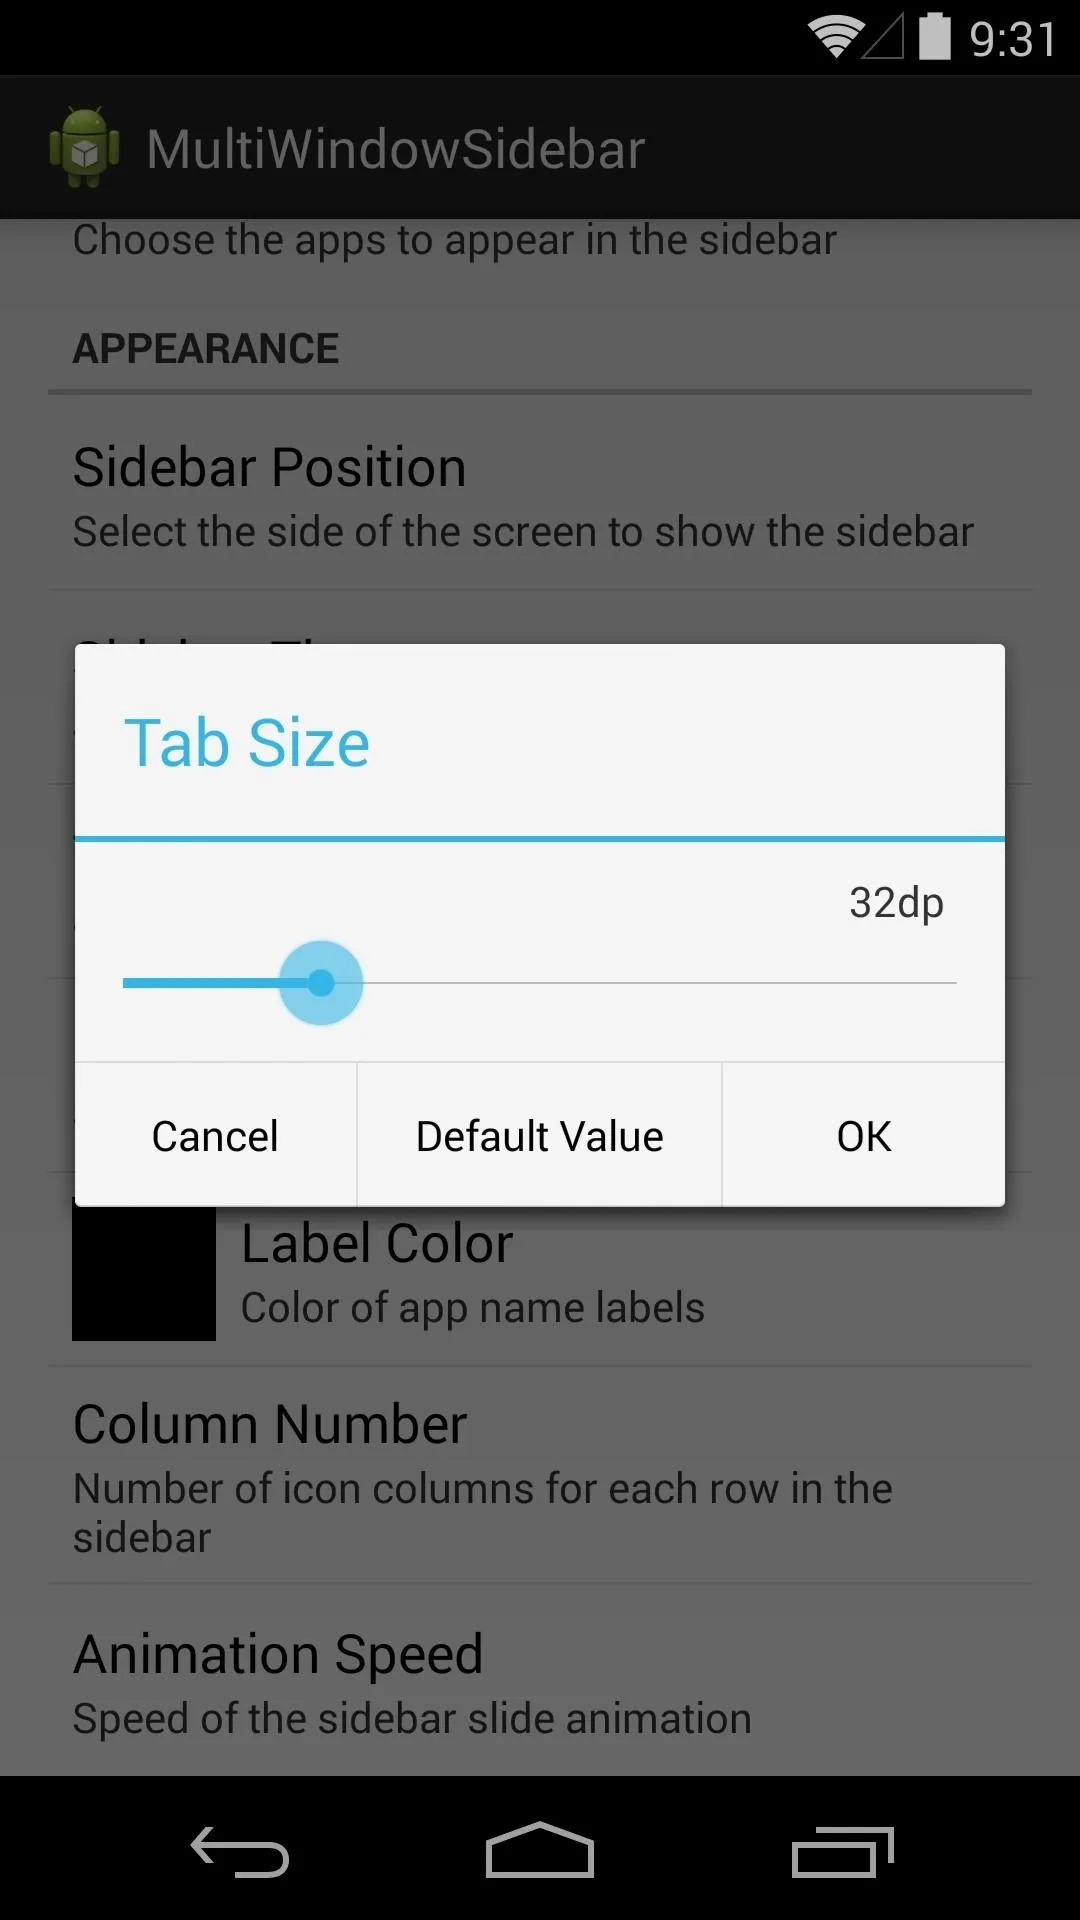Click the blue Tab Size slider thumb
Viewport: 1080px width, 1920px height.
(321, 983)
